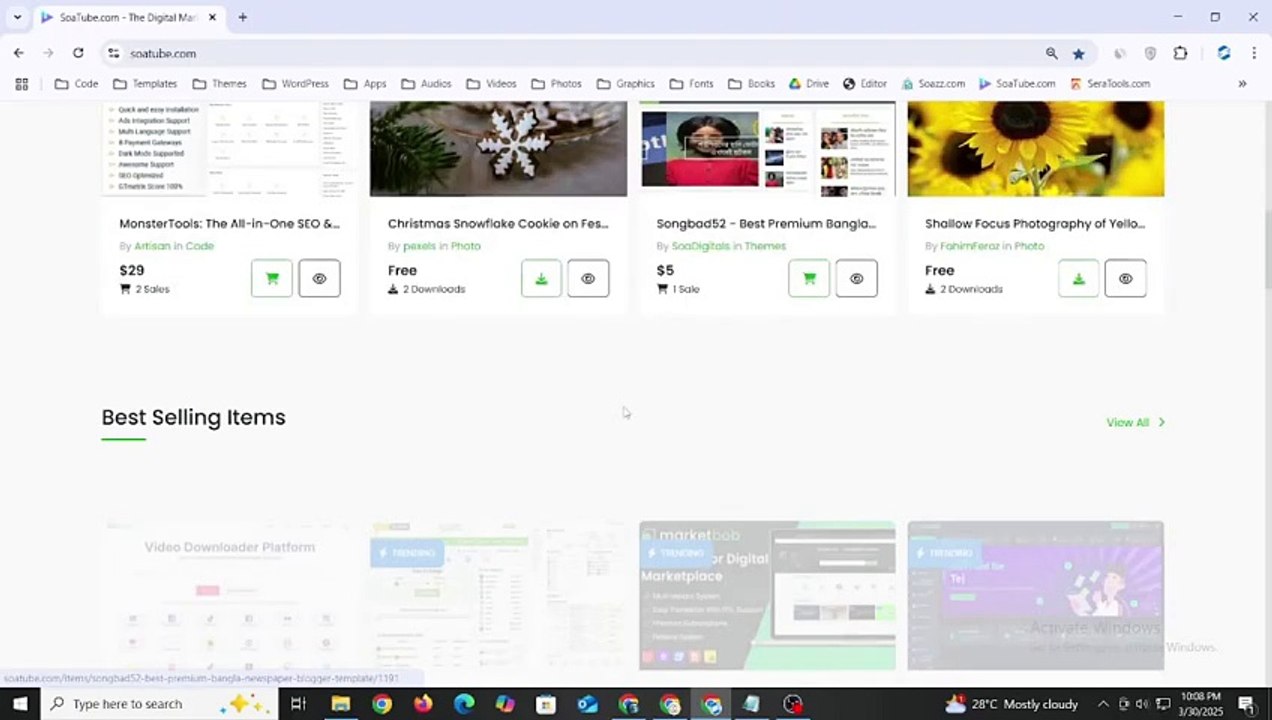The width and height of the screenshot is (1272, 720).
Task: Download the Shallow Focus sunflower photo
Action: point(1078,279)
